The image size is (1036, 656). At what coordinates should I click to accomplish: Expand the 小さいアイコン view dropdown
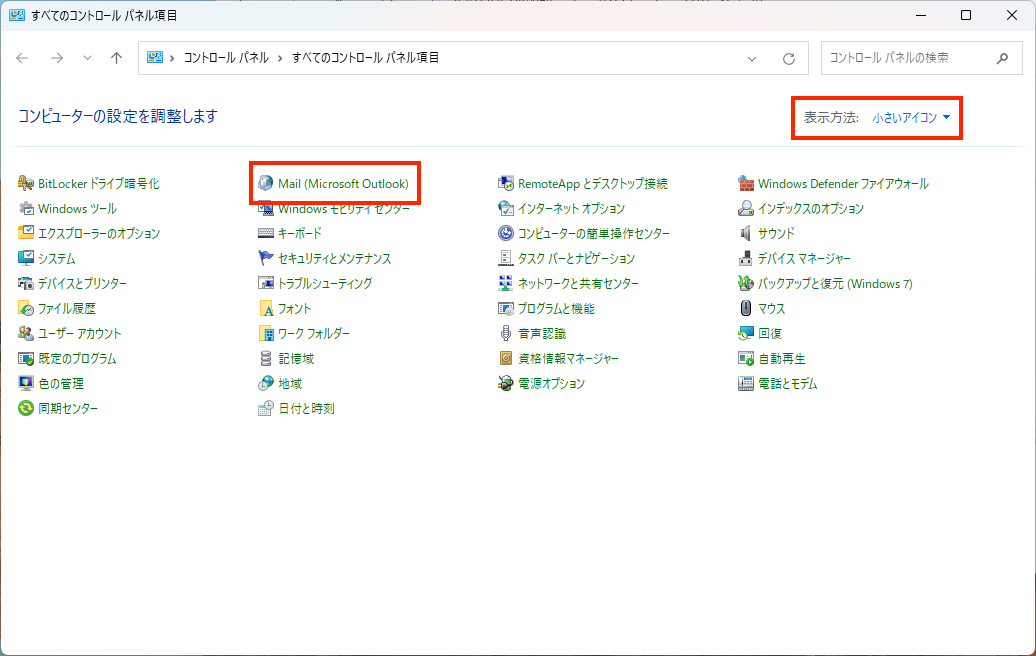click(x=910, y=118)
